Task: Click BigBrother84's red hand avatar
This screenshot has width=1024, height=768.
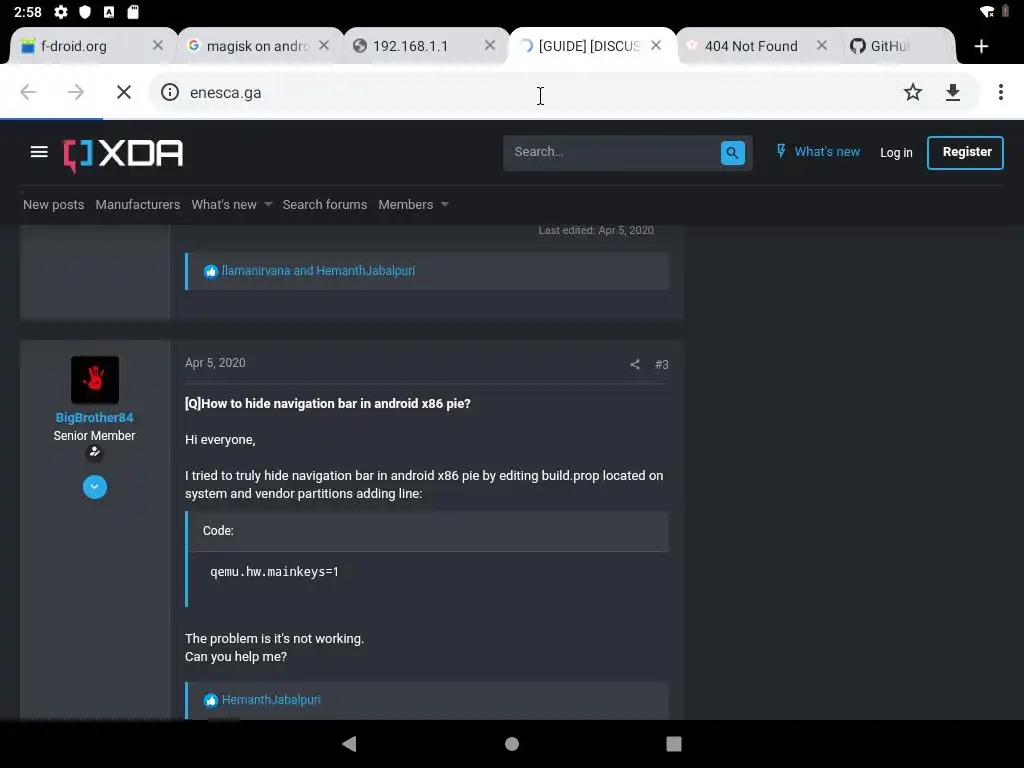Action: click(95, 379)
